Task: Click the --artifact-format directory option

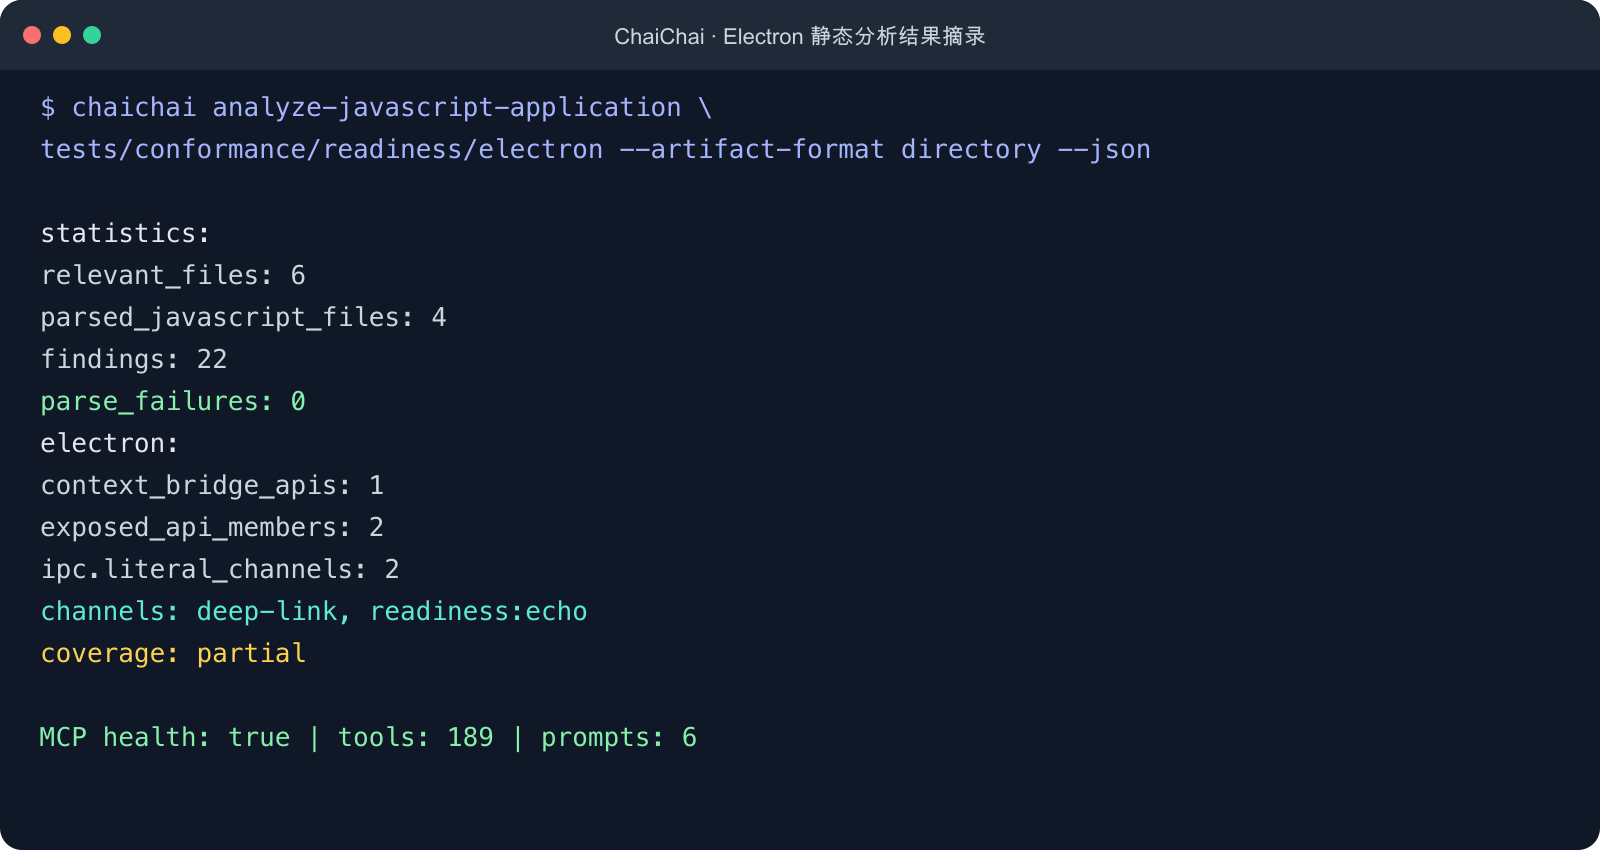Action: (830, 149)
